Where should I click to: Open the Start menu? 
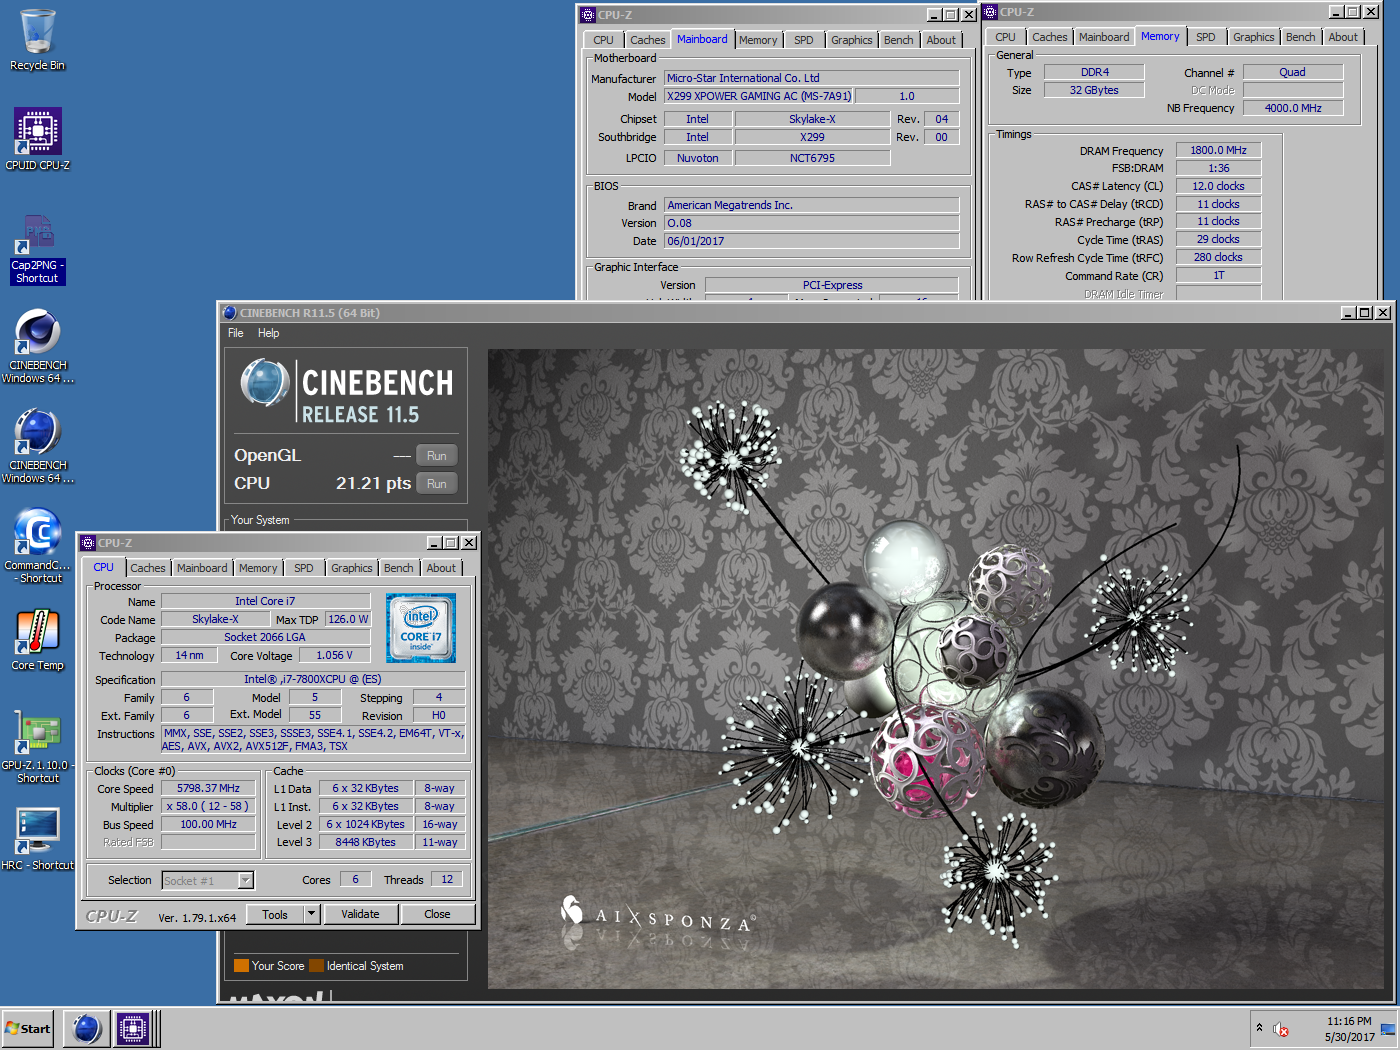28,1028
